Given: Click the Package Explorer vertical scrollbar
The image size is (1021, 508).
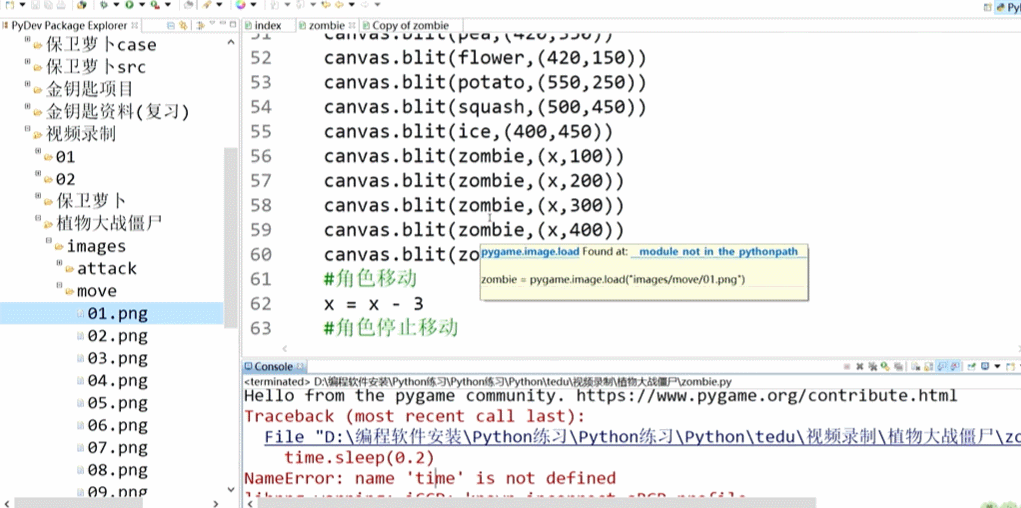Looking at the screenshot, I should [x=231, y=261].
